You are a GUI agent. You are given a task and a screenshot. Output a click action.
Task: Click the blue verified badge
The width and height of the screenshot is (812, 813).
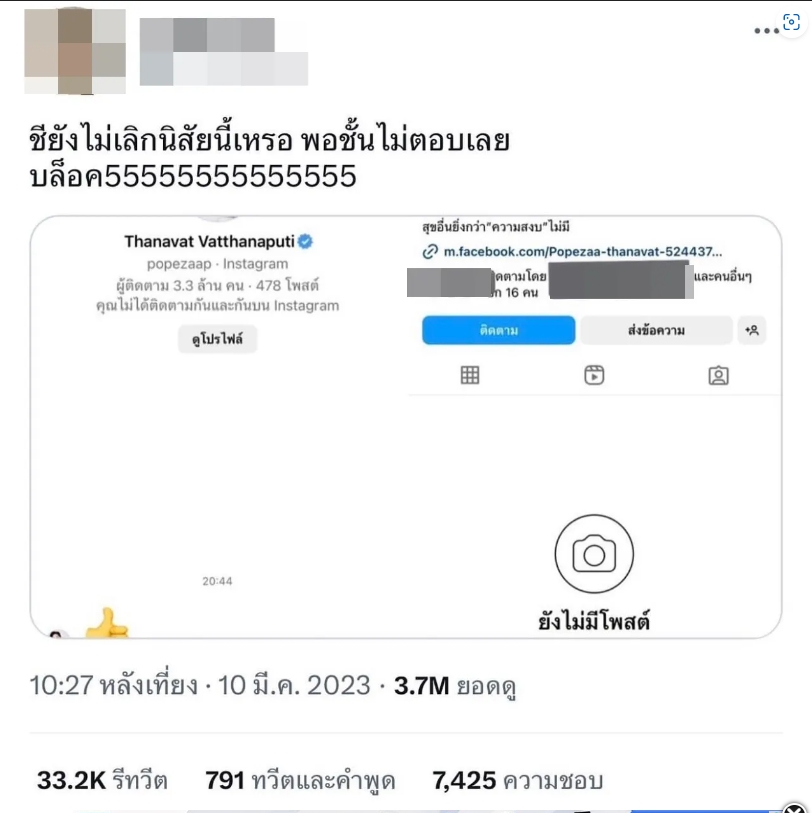tap(305, 241)
